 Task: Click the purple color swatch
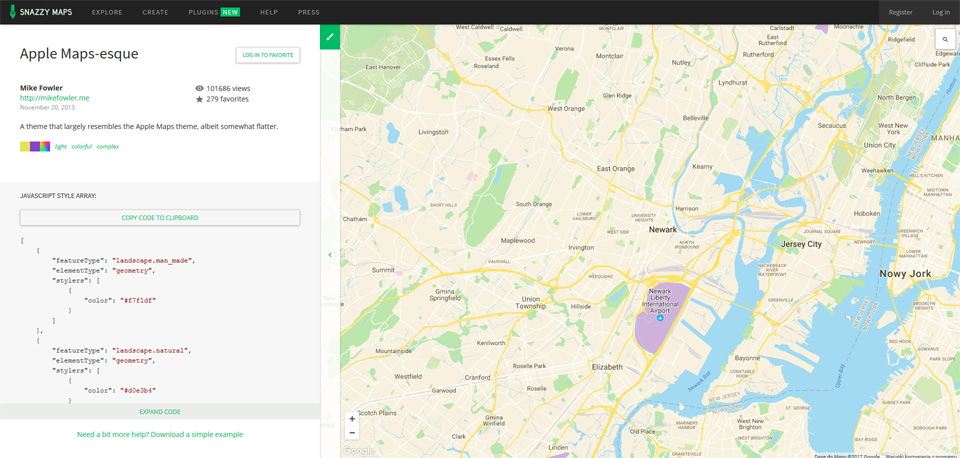(35, 146)
